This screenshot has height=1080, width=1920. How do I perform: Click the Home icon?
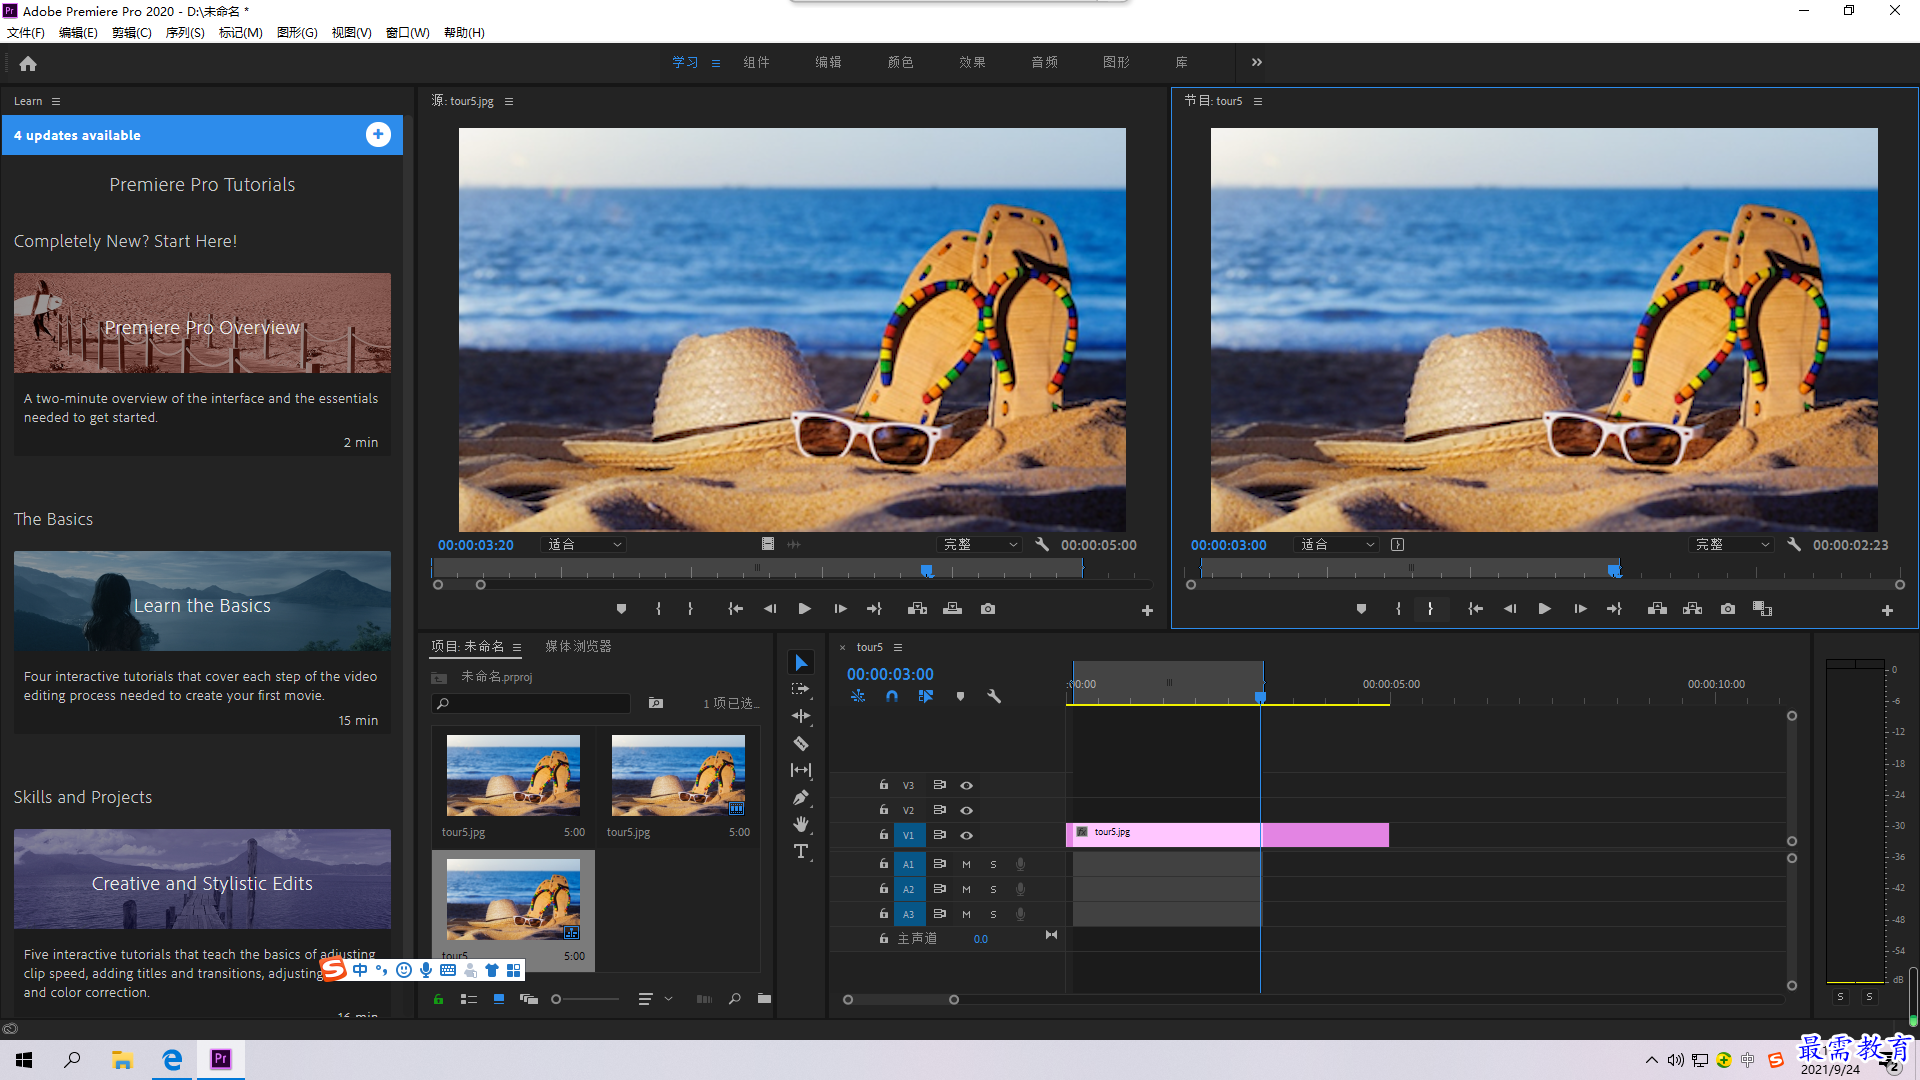28,63
